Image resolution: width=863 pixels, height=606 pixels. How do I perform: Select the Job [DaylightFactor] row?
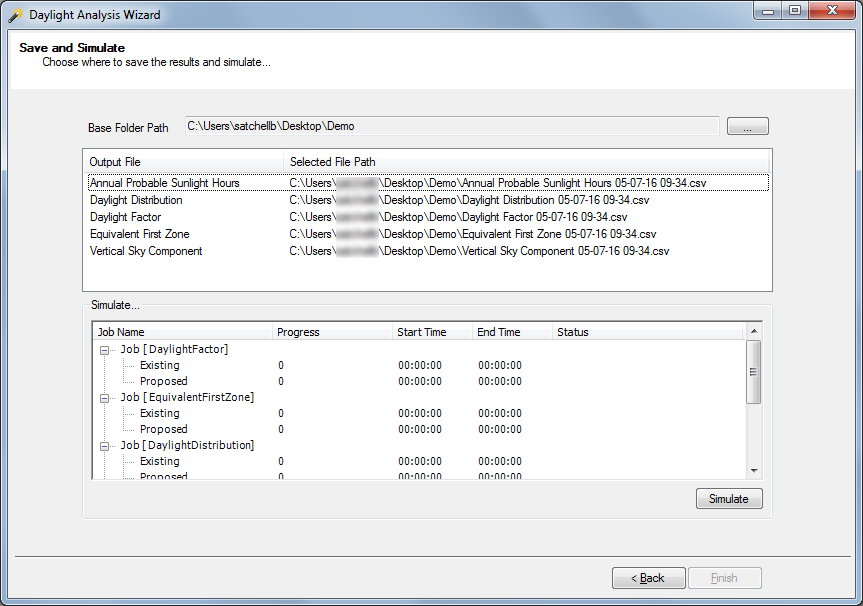pyautogui.click(x=174, y=349)
